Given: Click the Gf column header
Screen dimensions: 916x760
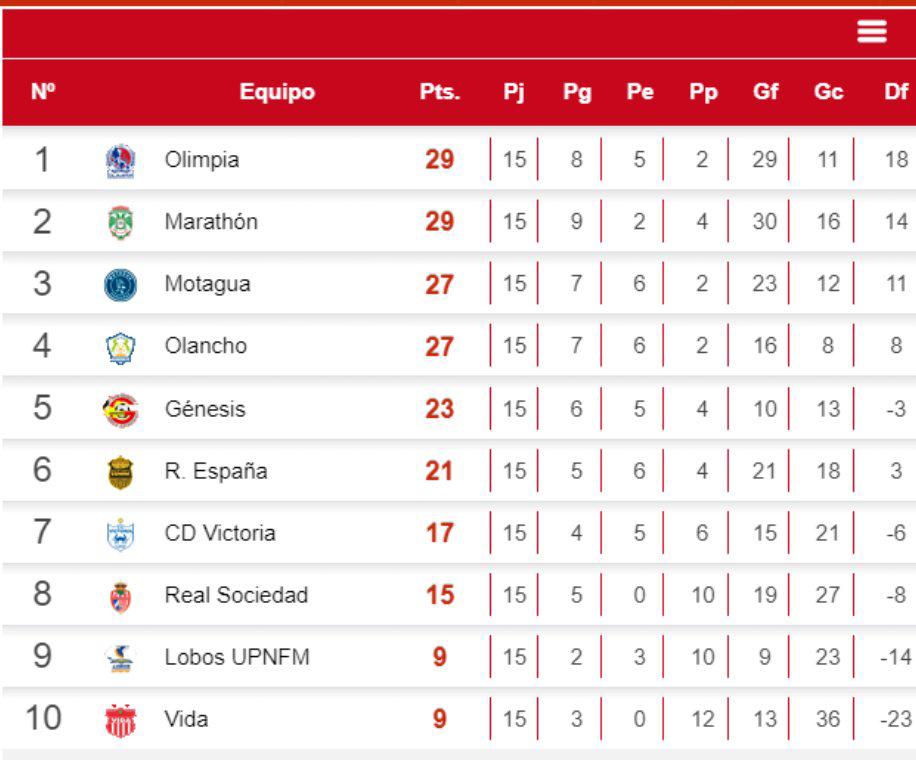Looking at the screenshot, I should [765, 92].
